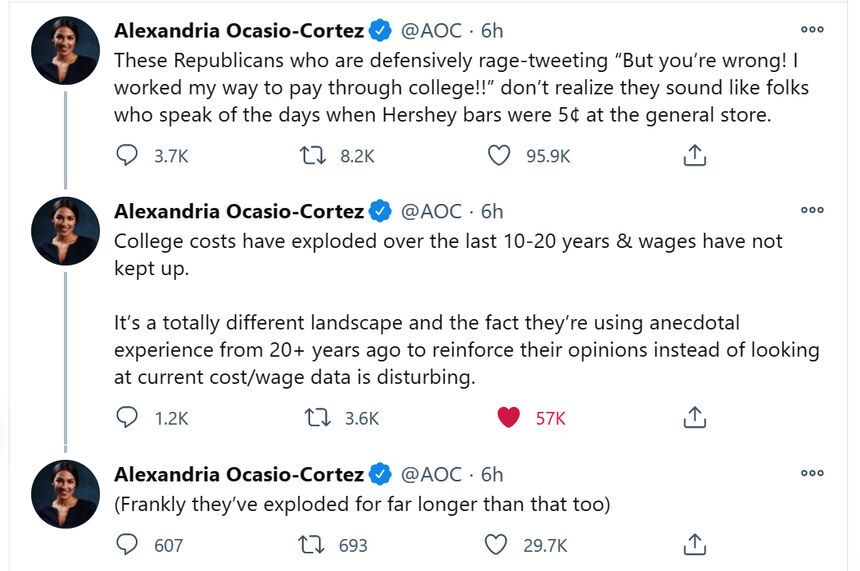Viewport: 860px width, 571px height.
Task: Share the first tweet about Republicans
Action: pyautogui.click(x=695, y=156)
